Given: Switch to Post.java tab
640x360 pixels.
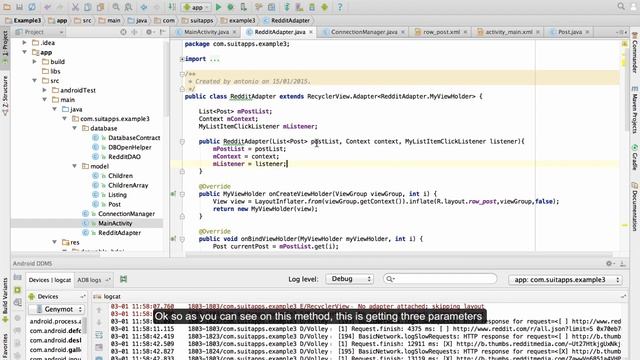Looking at the screenshot, I should tap(570, 32).
